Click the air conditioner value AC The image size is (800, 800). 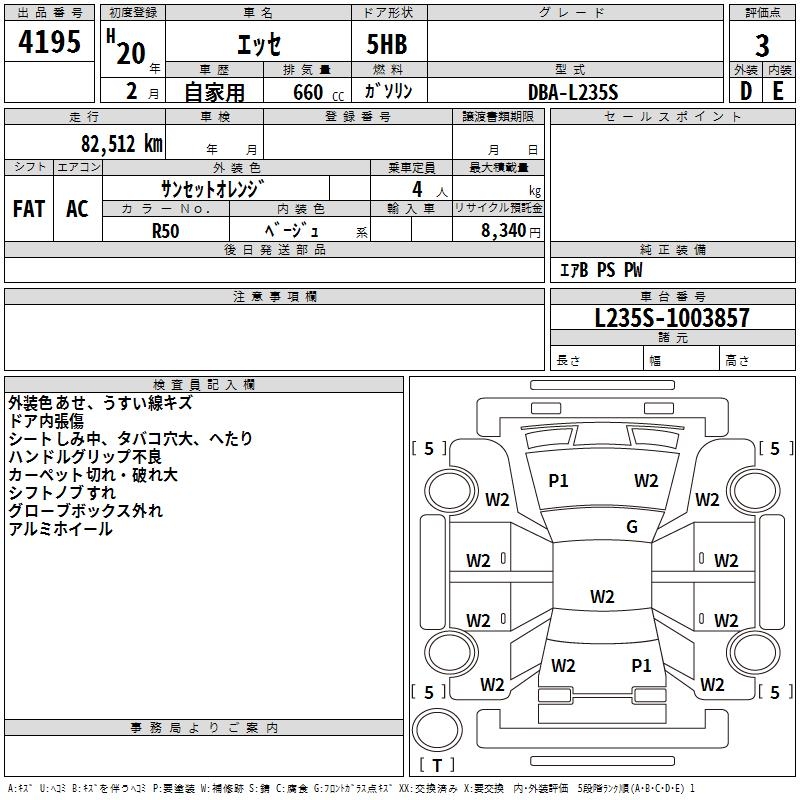pyautogui.click(x=77, y=209)
